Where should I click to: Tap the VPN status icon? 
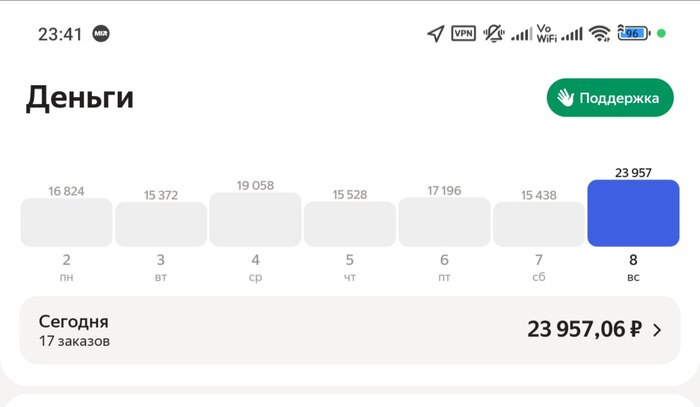(463, 33)
